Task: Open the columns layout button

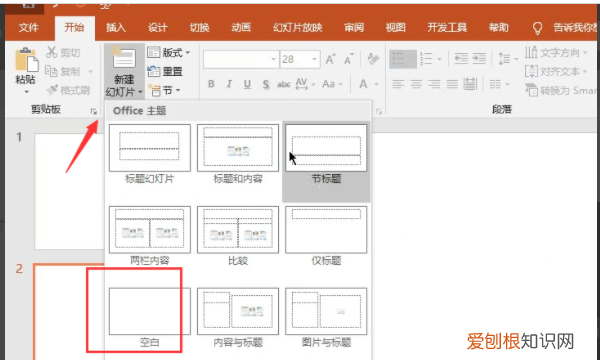Action: pyautogui.click(x=499, y=84)
